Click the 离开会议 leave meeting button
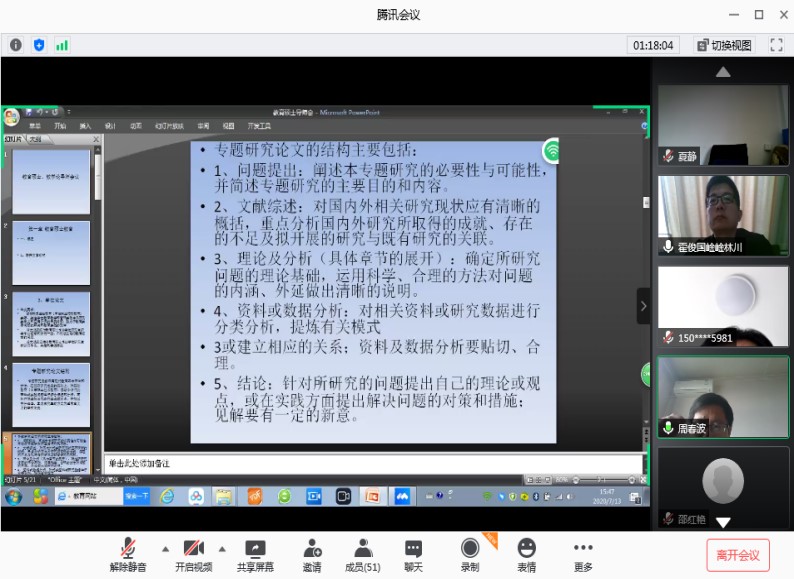794x579 pixels. point(738,555)
